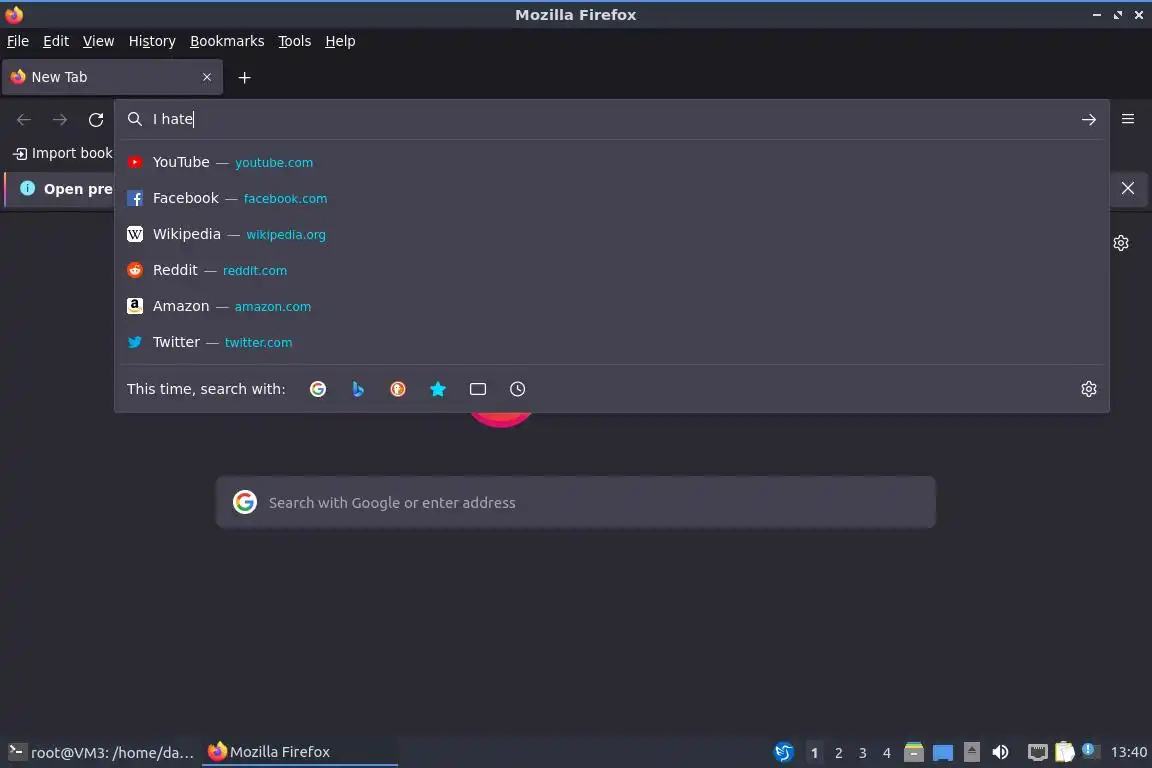1152x768 pixels.
Task: Open search settings gear in dropdown
Action: click(x=1089, y=389)
